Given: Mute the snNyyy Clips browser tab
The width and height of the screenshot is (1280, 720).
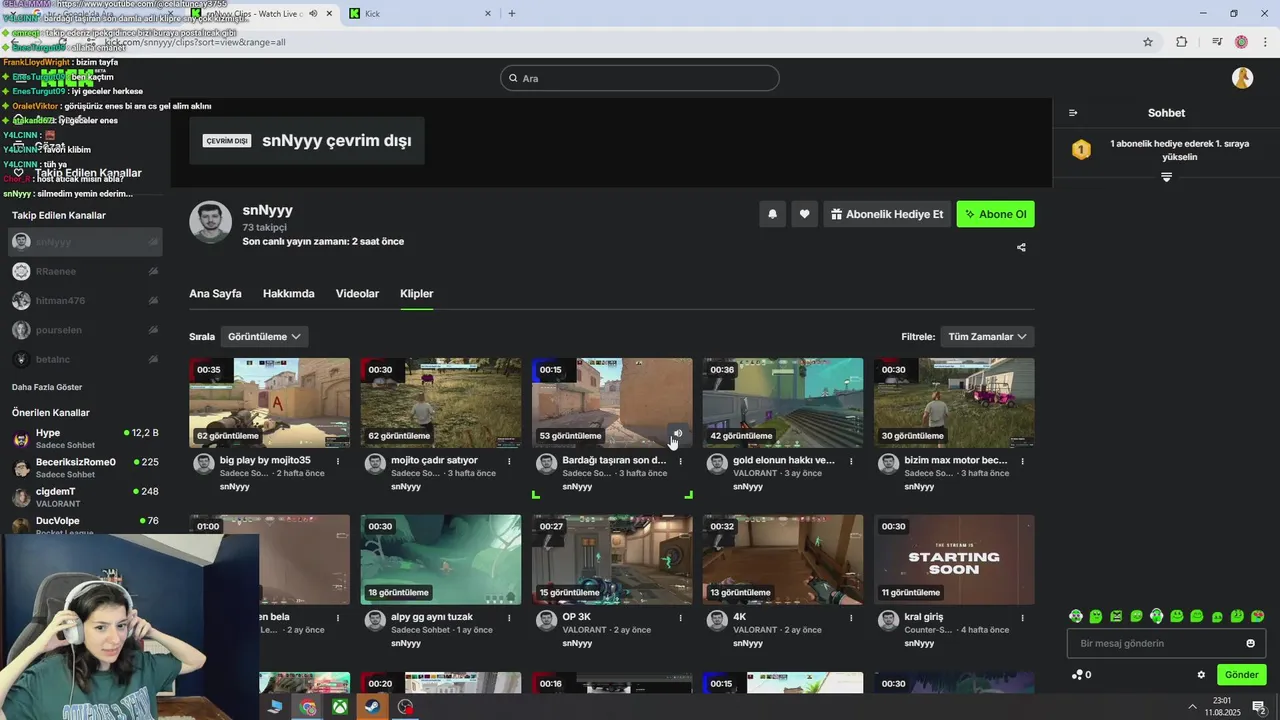Looking at the screenshot, I should pos(313,14).
